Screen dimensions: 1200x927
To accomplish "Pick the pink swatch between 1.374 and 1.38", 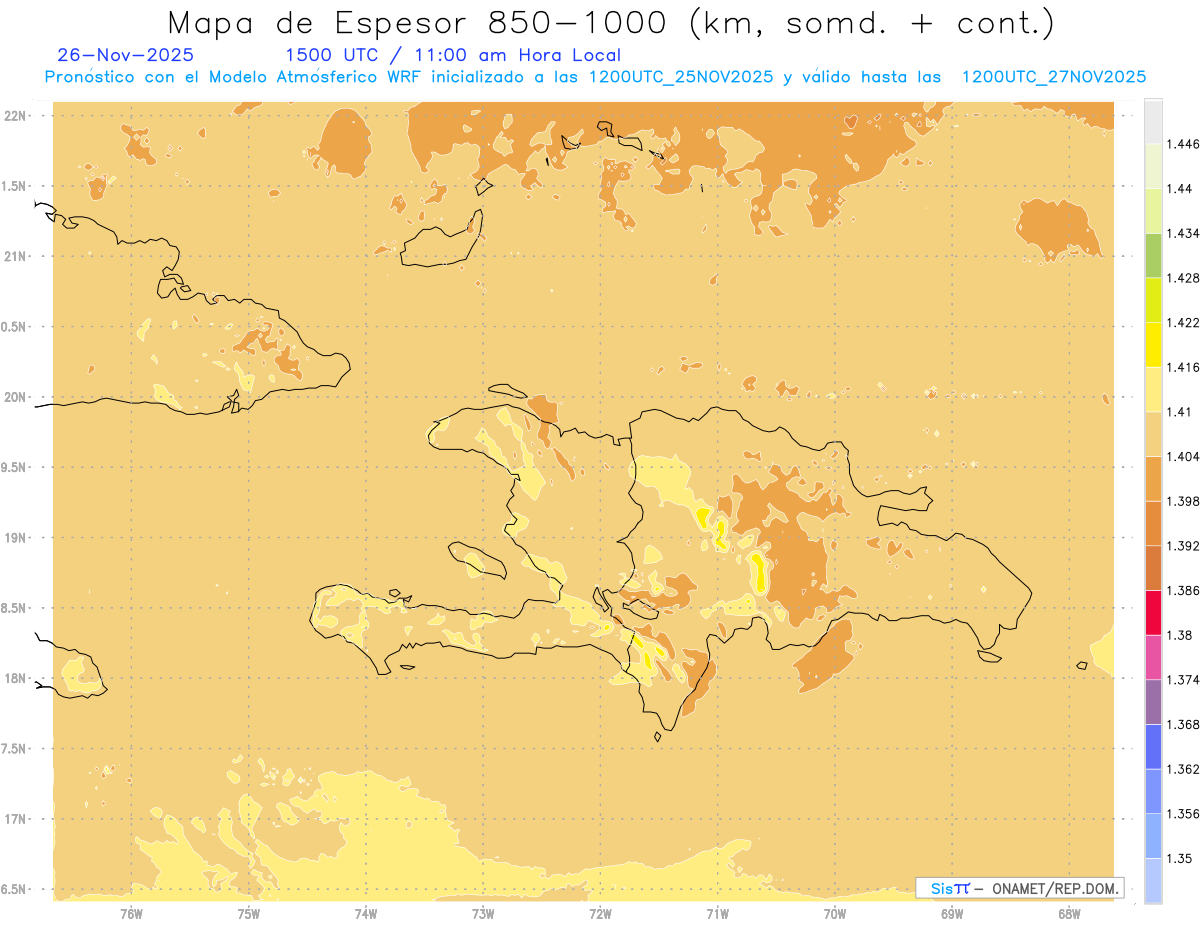I will 1153,657.
